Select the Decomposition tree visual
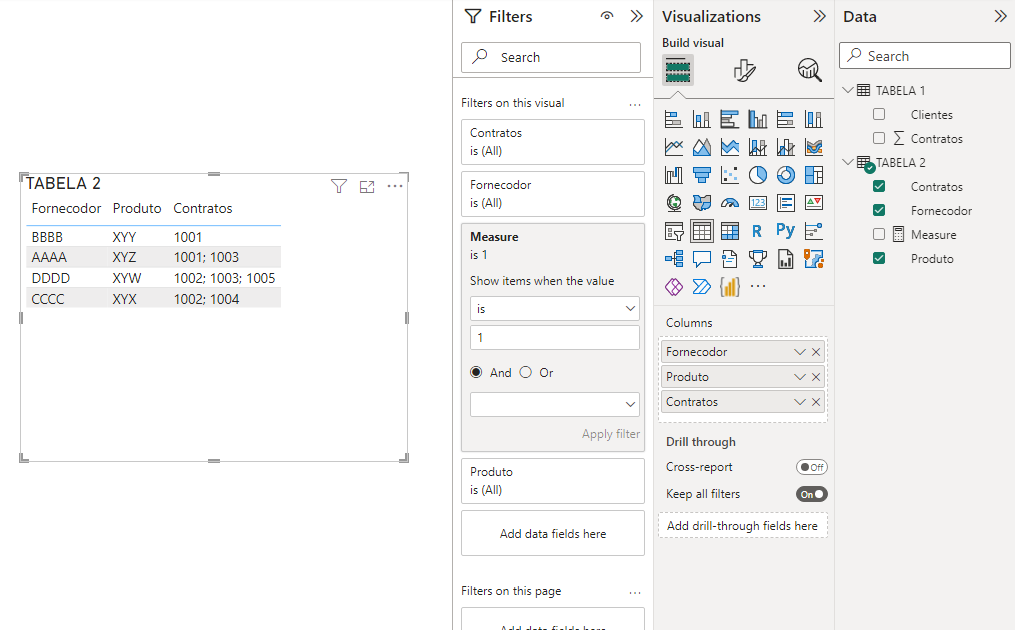This screenshot has width=1015, height=630. (x=674, y=259)
